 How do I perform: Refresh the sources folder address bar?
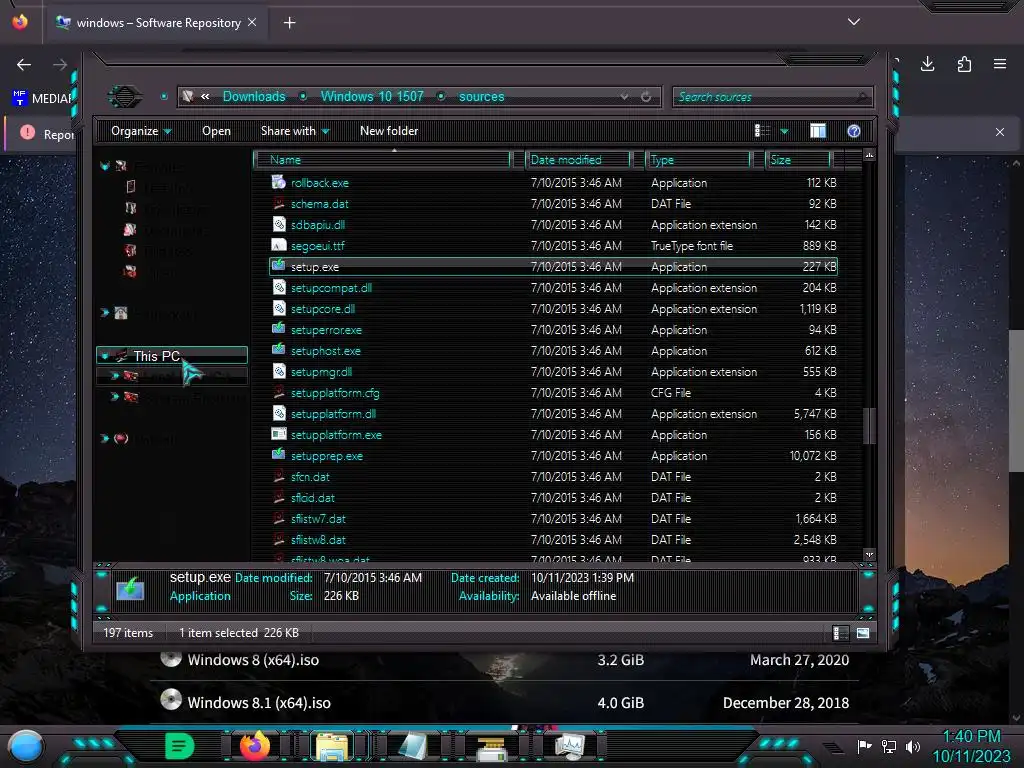tap(646, 97)
